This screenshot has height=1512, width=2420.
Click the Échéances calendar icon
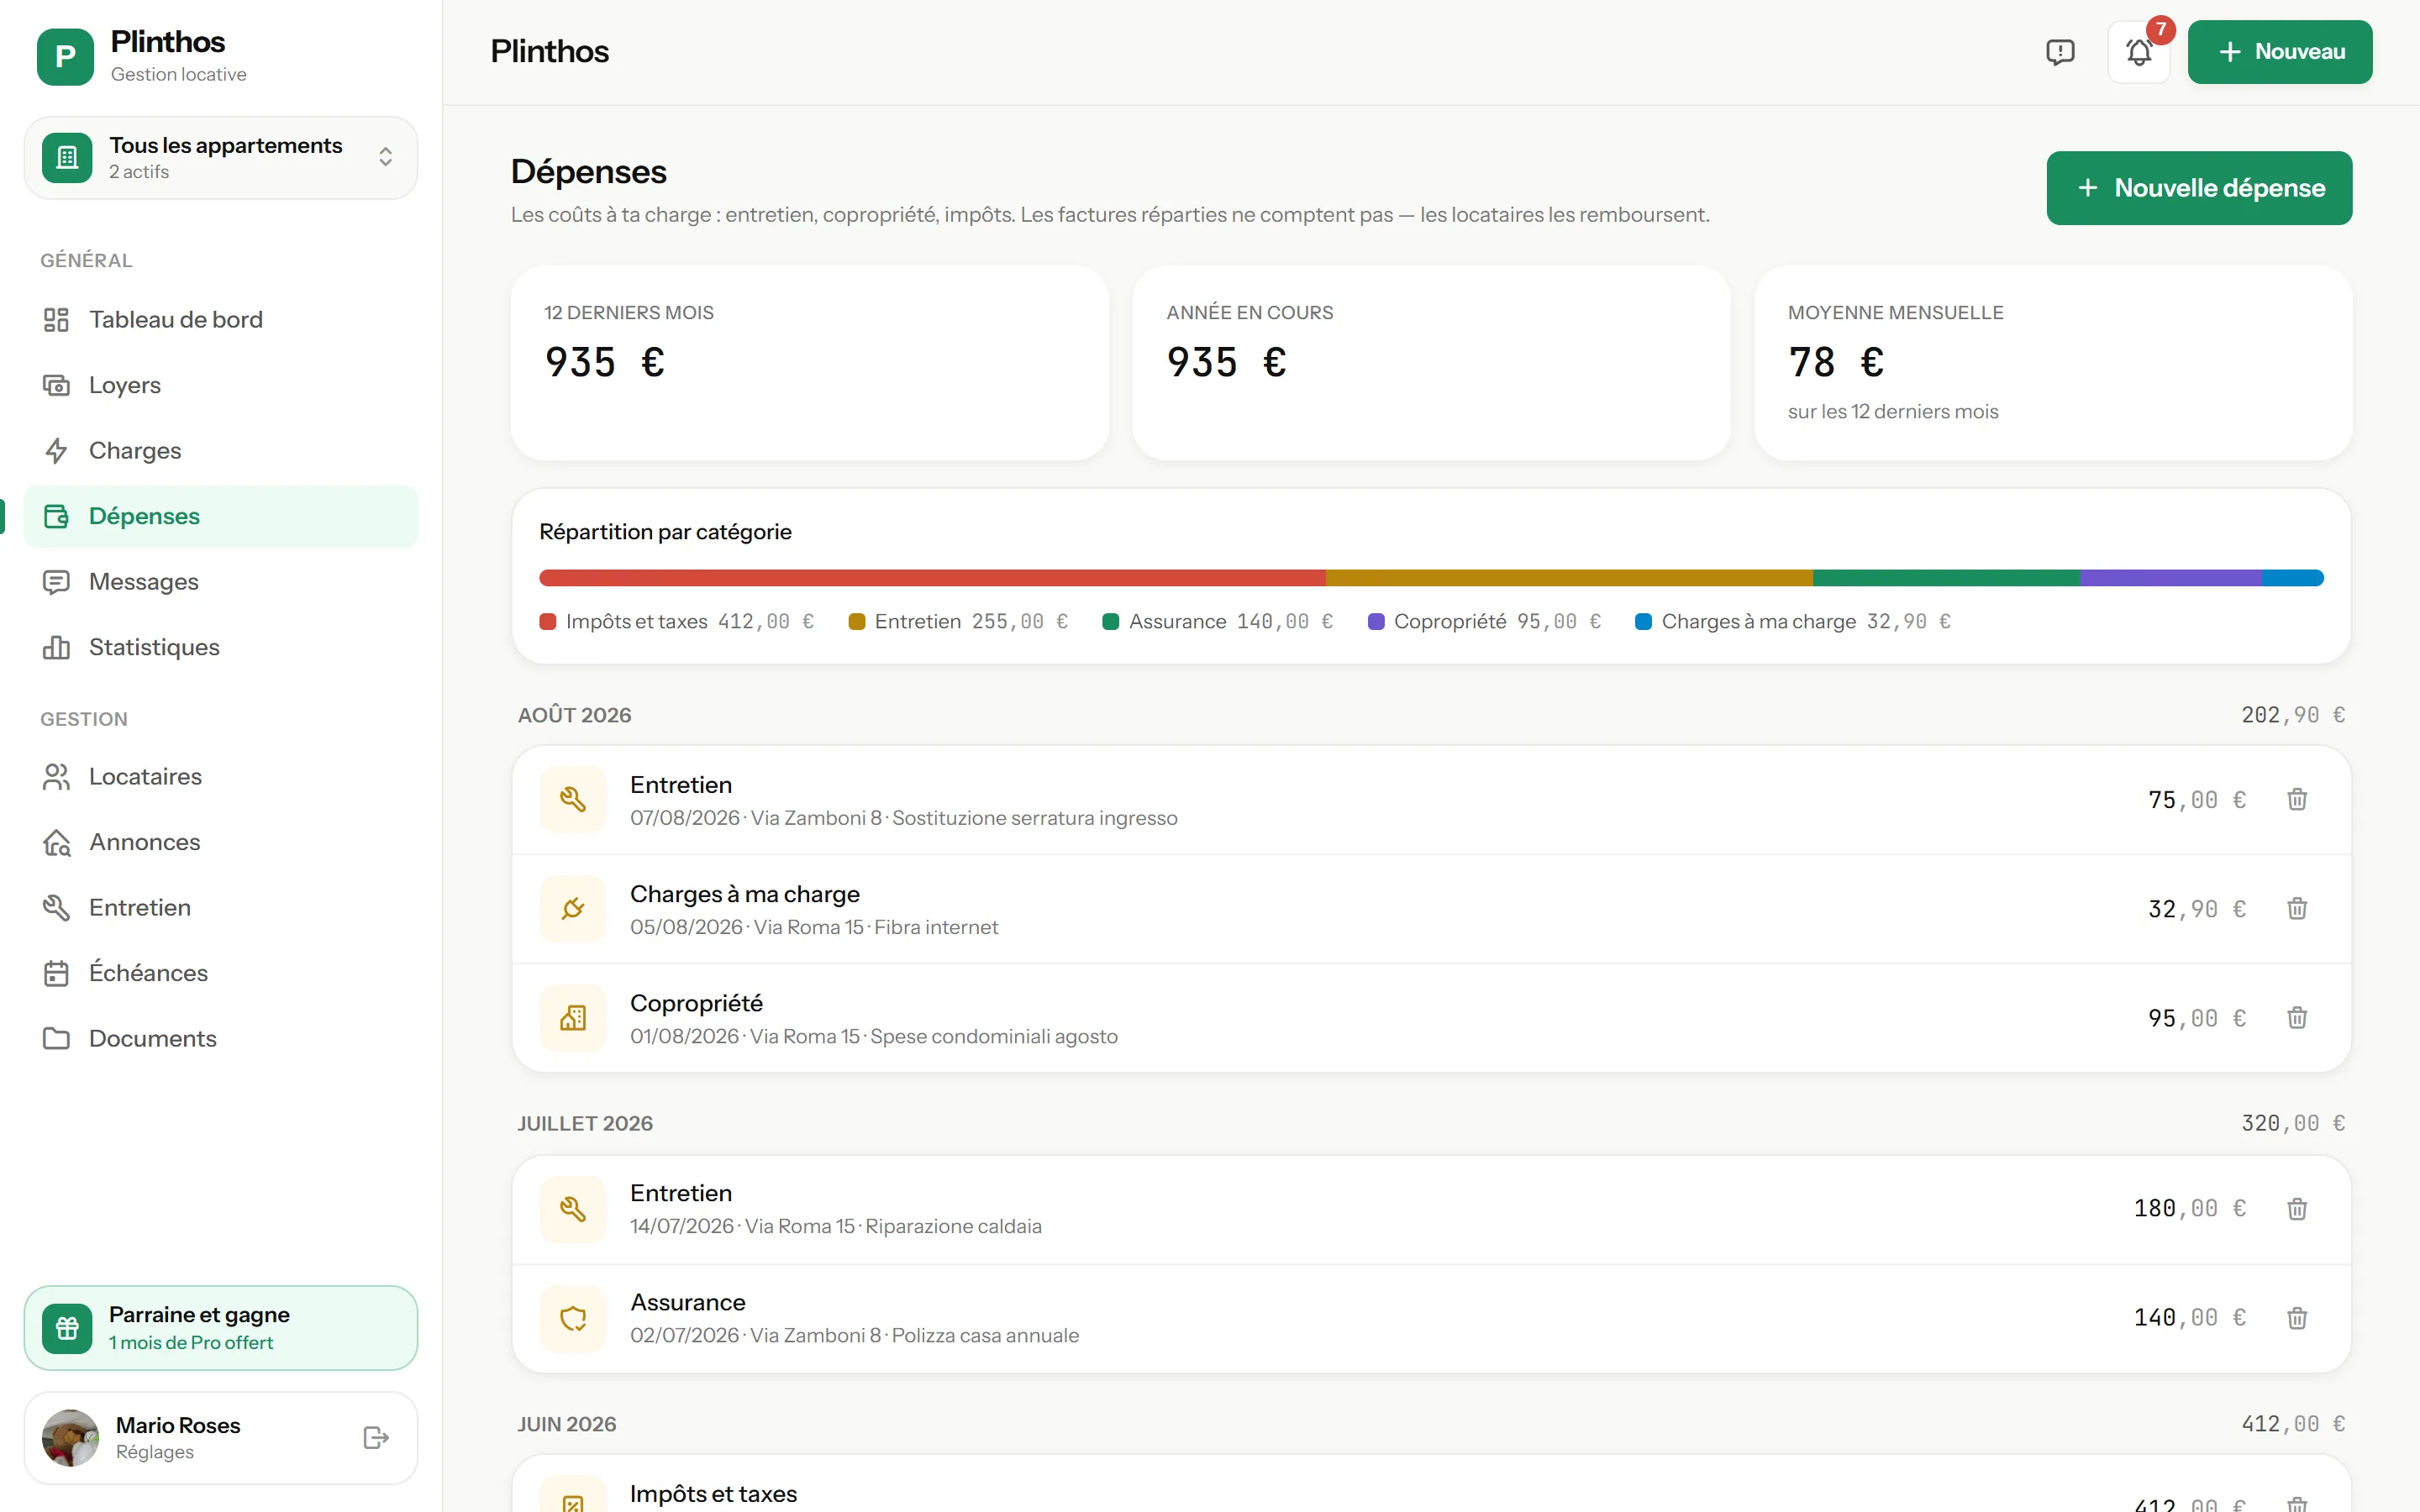click(56, 973)
